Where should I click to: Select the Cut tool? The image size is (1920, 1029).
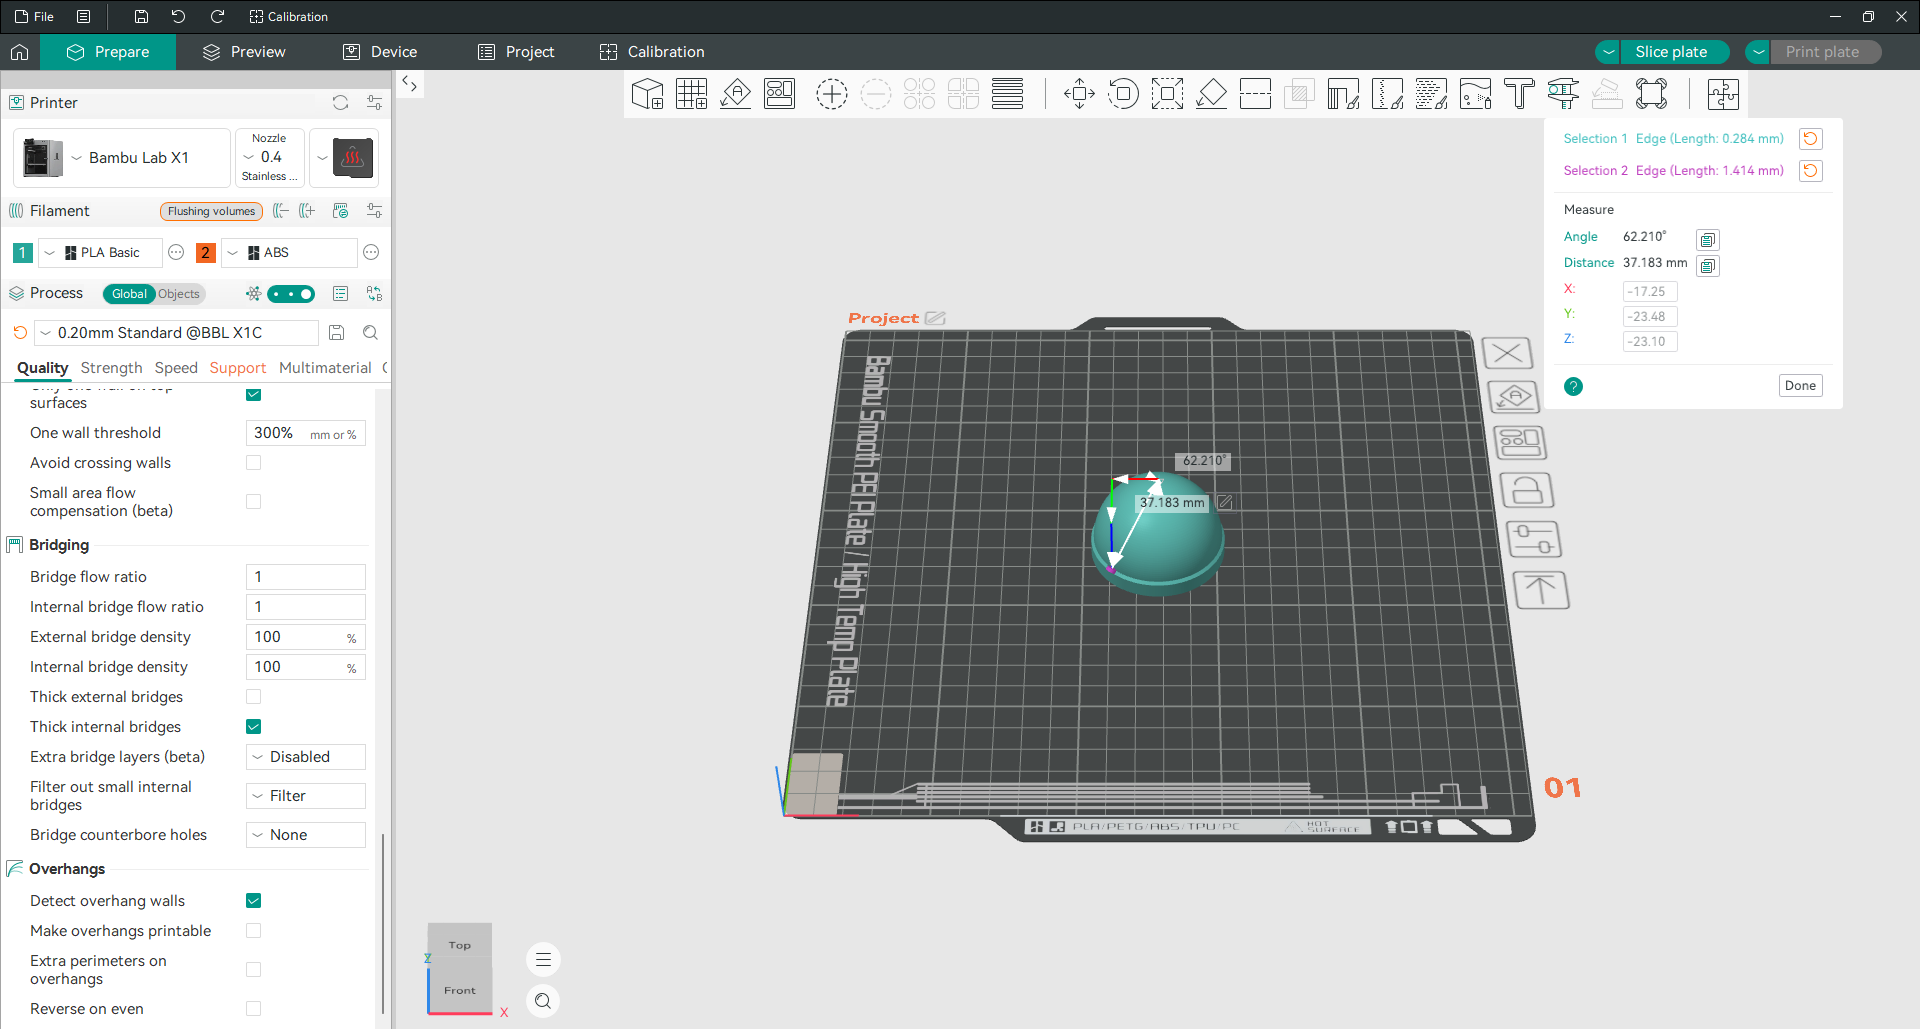(x=1255, y=94)
